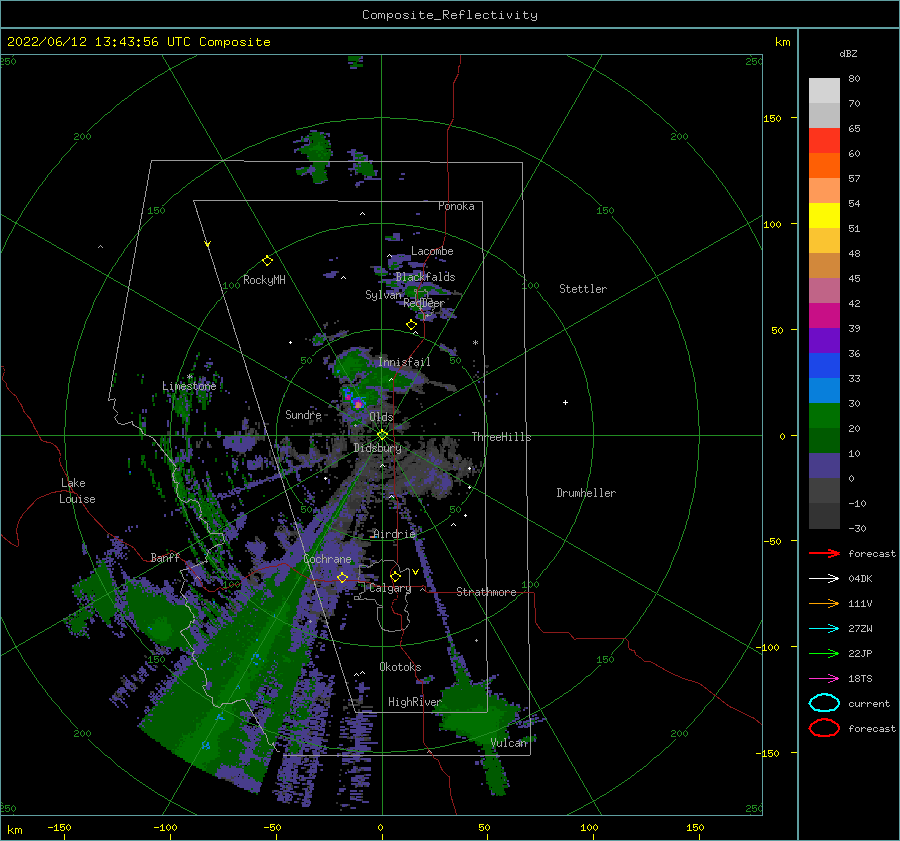This screenshot has height=841, width=900.
Task: Click the Sylvan label
Action: click(x=384, y=295)
